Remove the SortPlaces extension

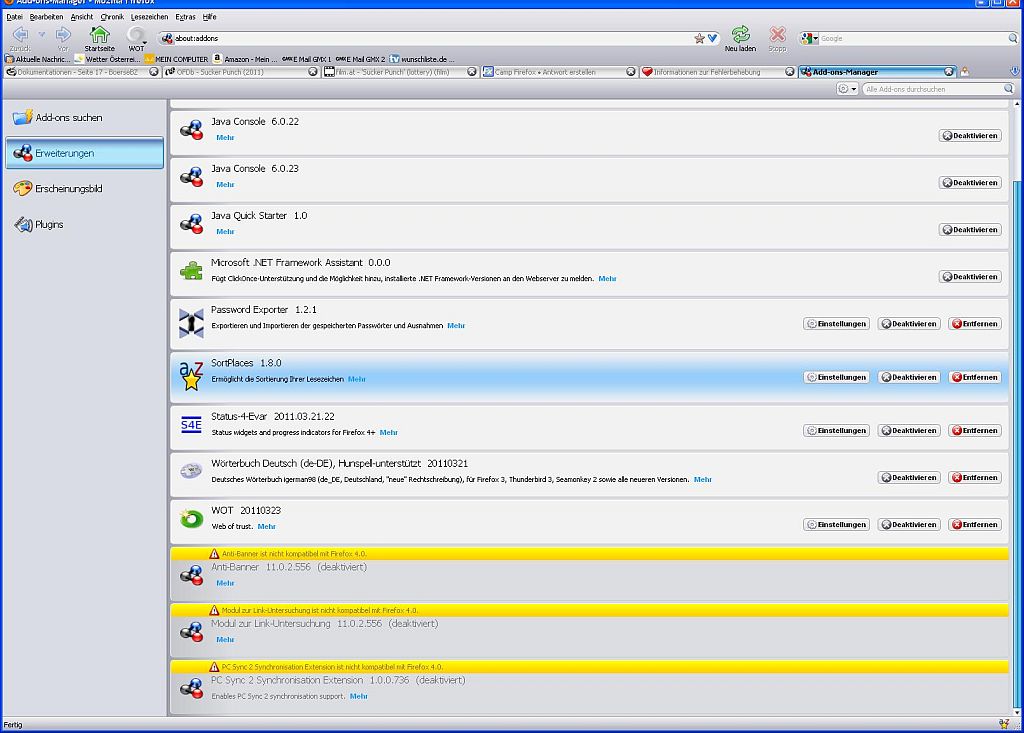pos(974,378)
